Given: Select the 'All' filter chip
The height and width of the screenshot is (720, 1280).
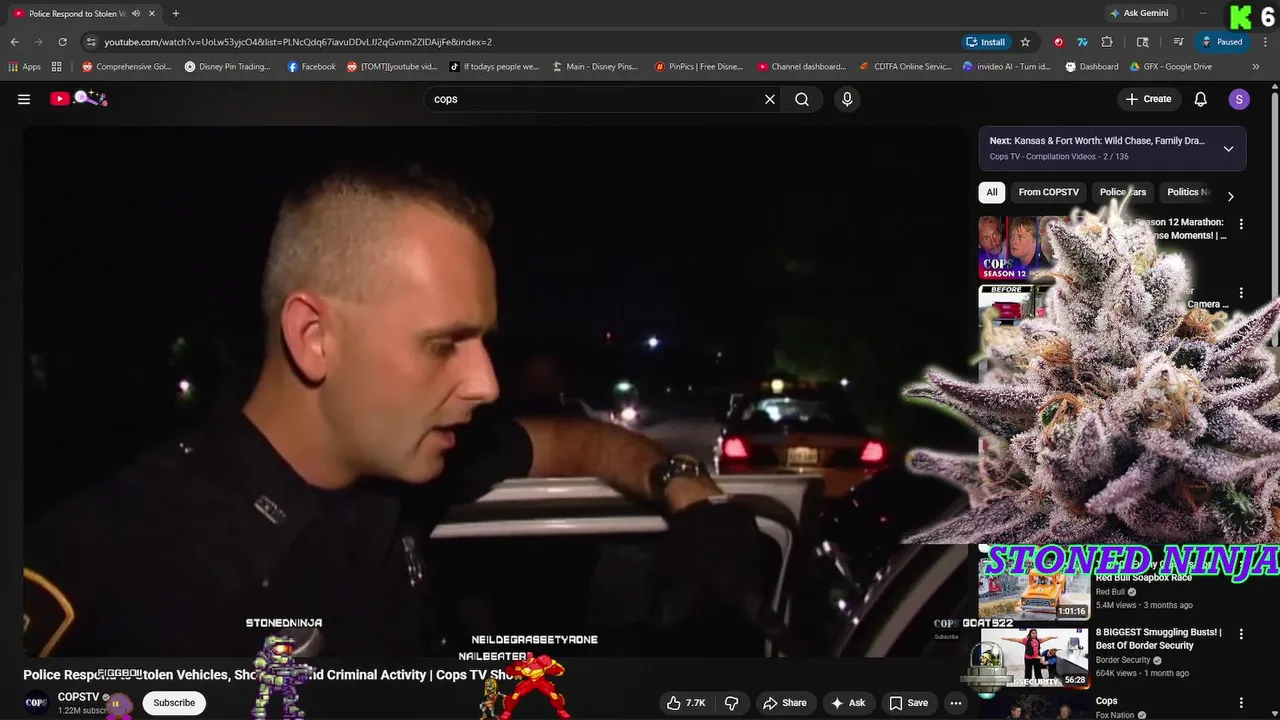Looking at the screenshot, I should (x=992, y=192).
